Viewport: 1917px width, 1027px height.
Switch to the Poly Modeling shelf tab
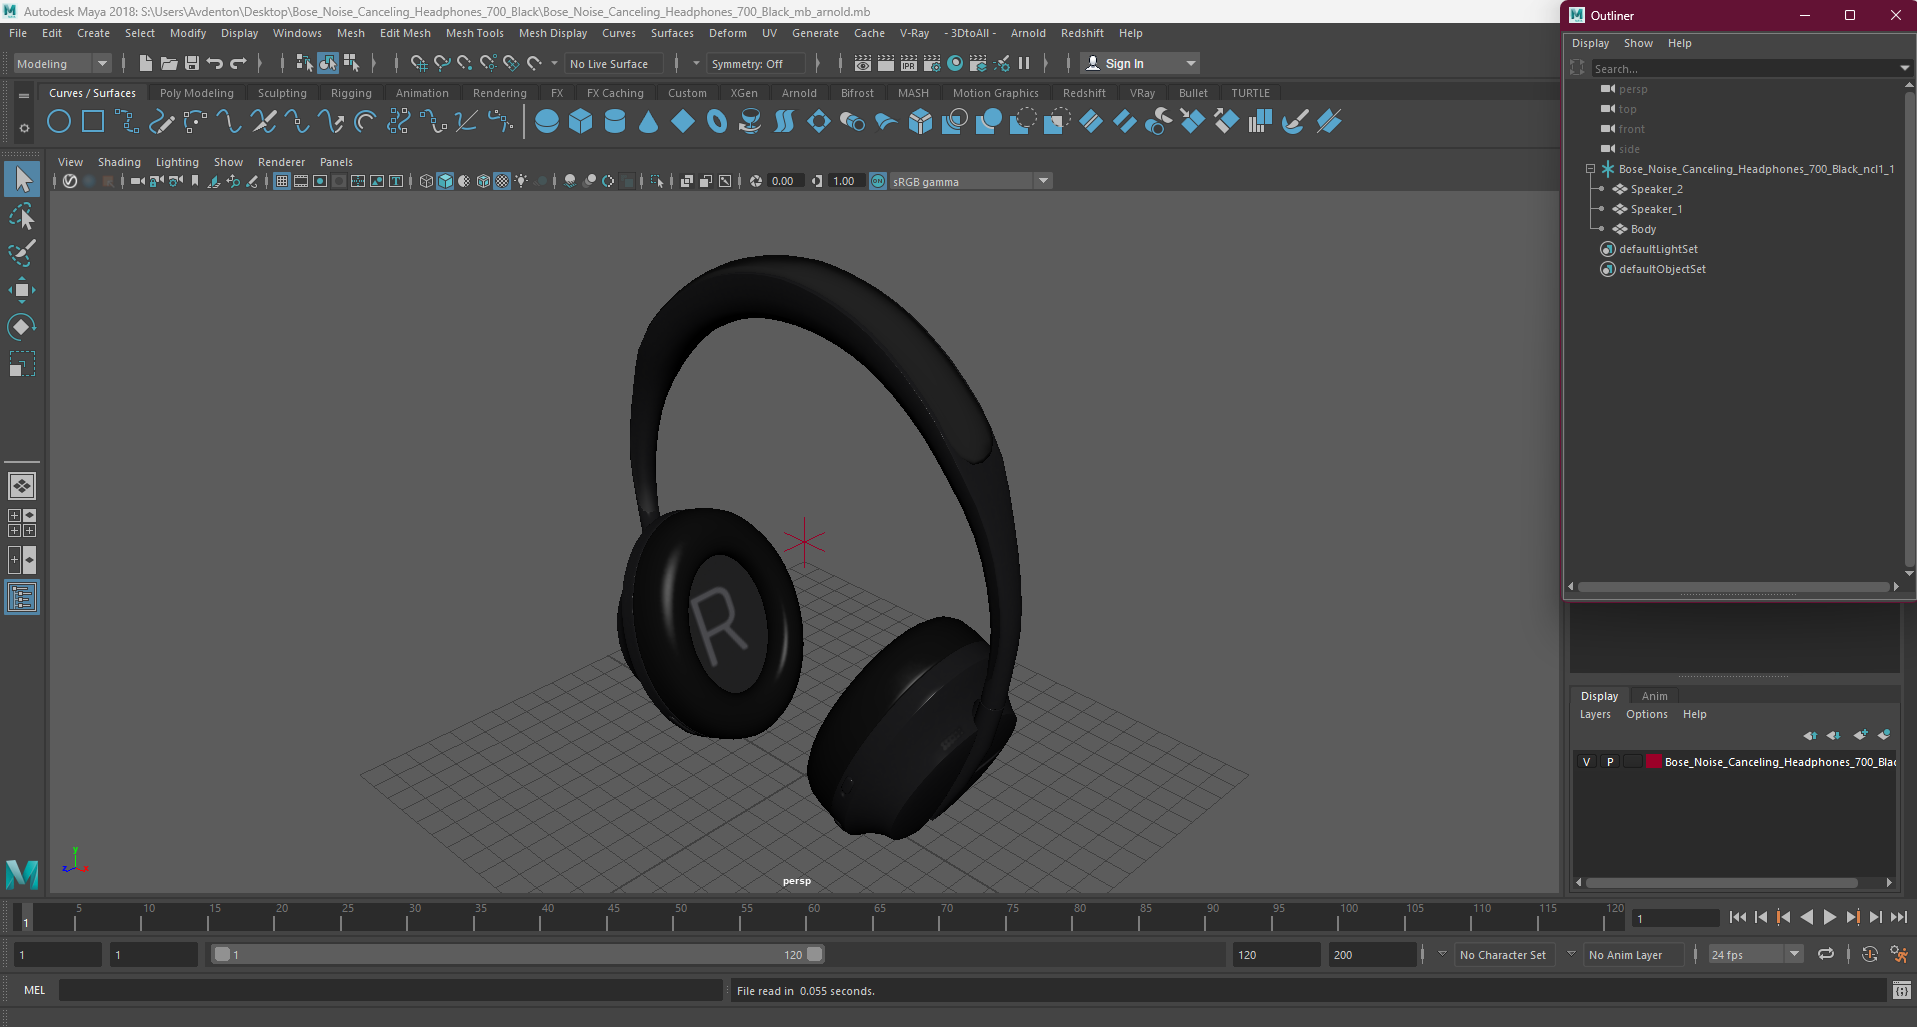click(x=196, y=93)
